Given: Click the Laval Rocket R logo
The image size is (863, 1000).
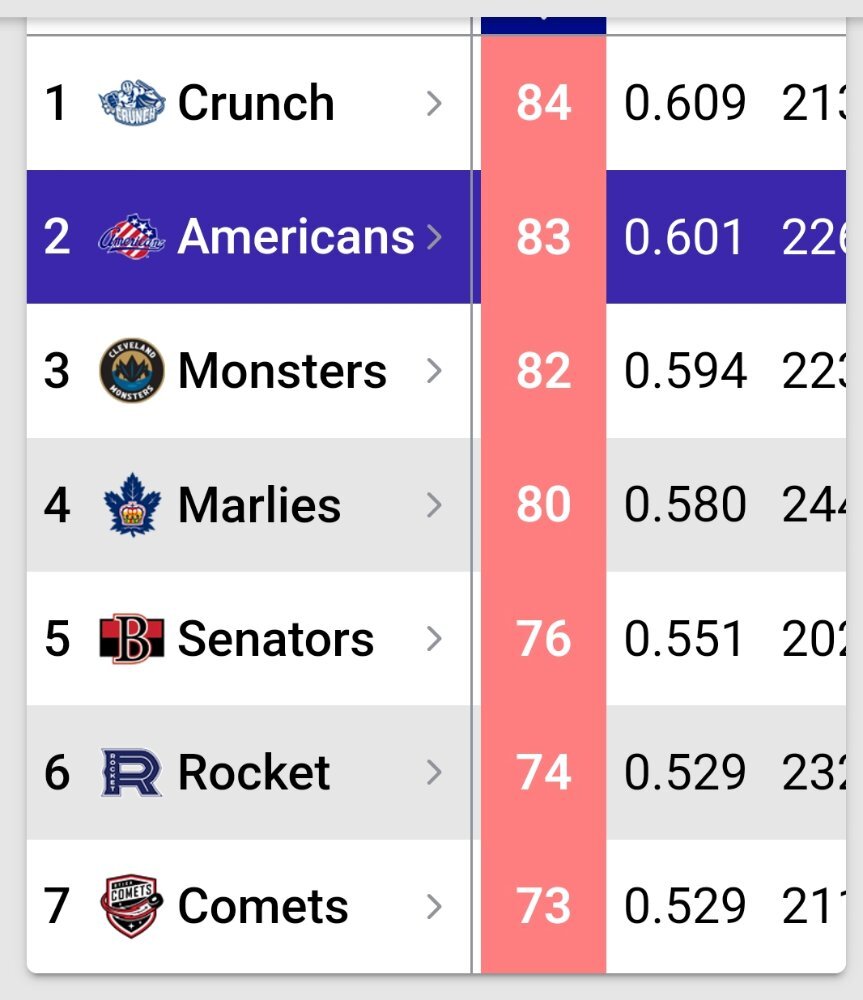Looking at the screenshot, I should [132, 772].
